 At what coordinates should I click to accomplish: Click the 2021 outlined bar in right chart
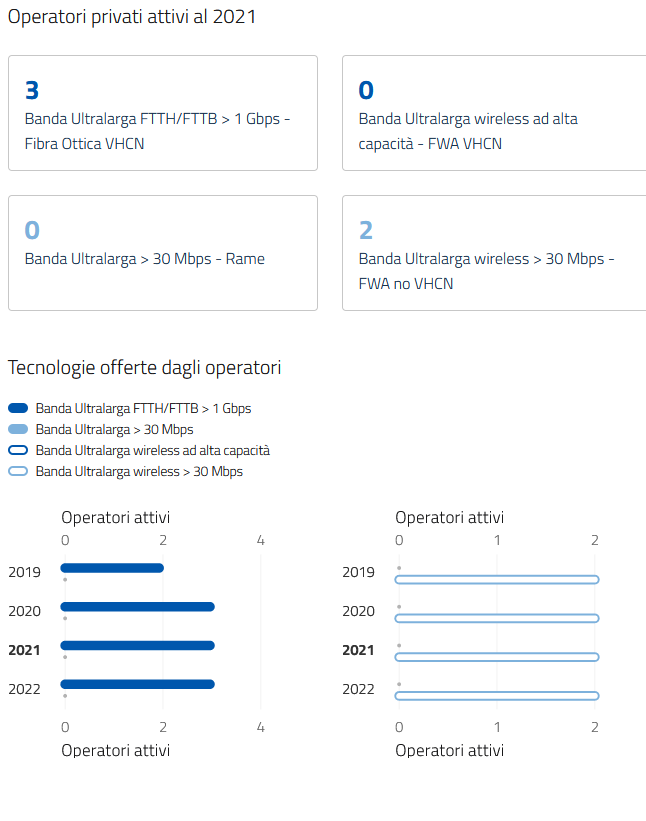tap(498, 657)
